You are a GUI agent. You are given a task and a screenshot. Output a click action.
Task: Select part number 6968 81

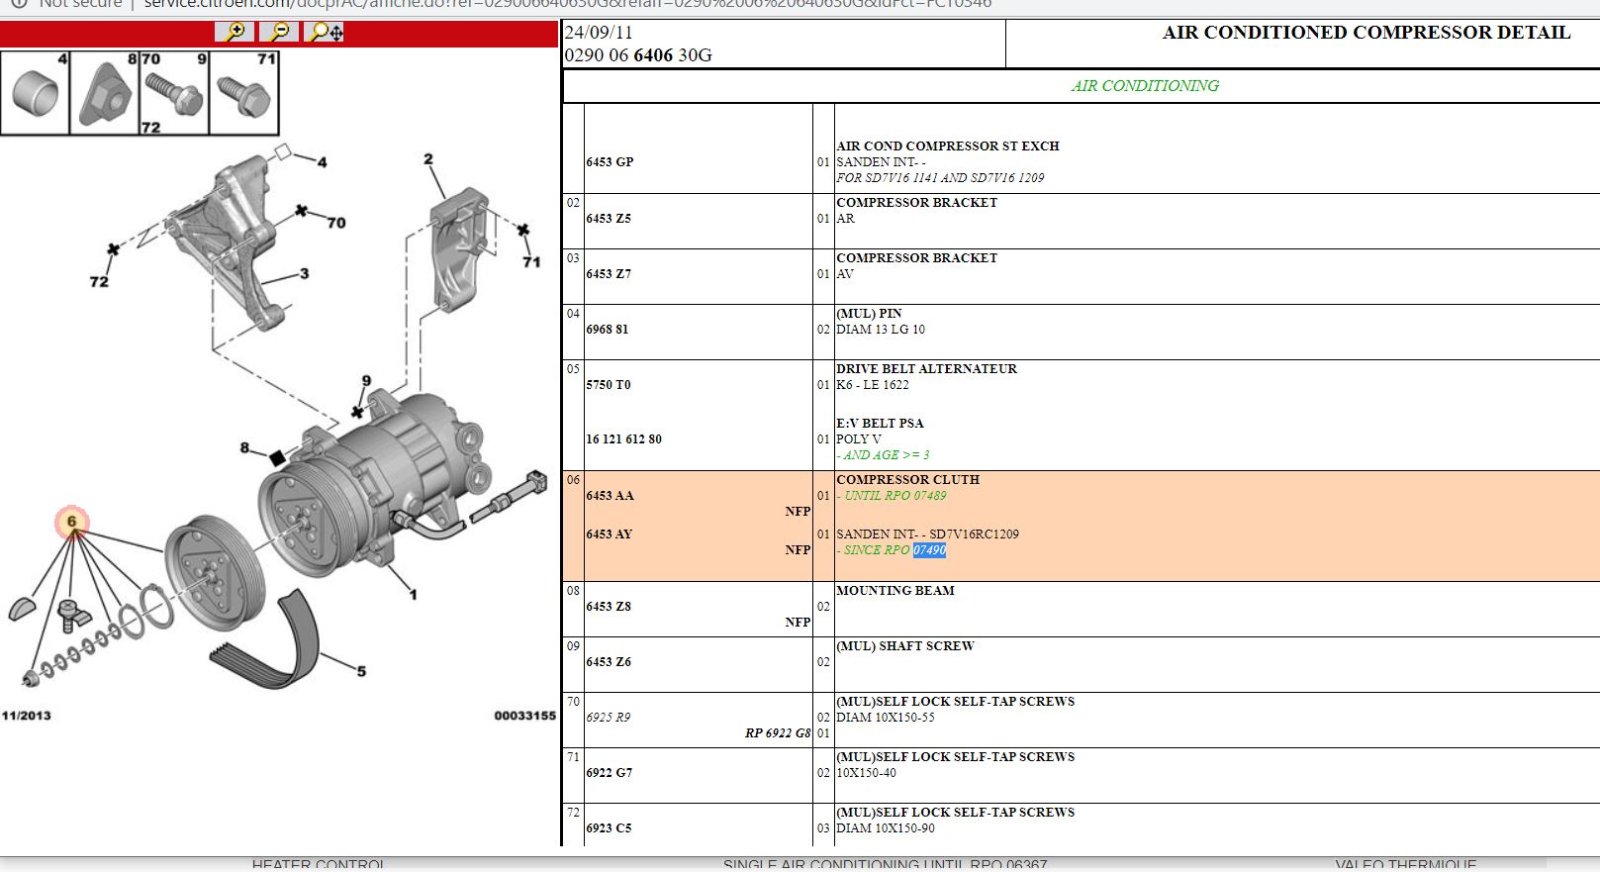pos(607,329)
